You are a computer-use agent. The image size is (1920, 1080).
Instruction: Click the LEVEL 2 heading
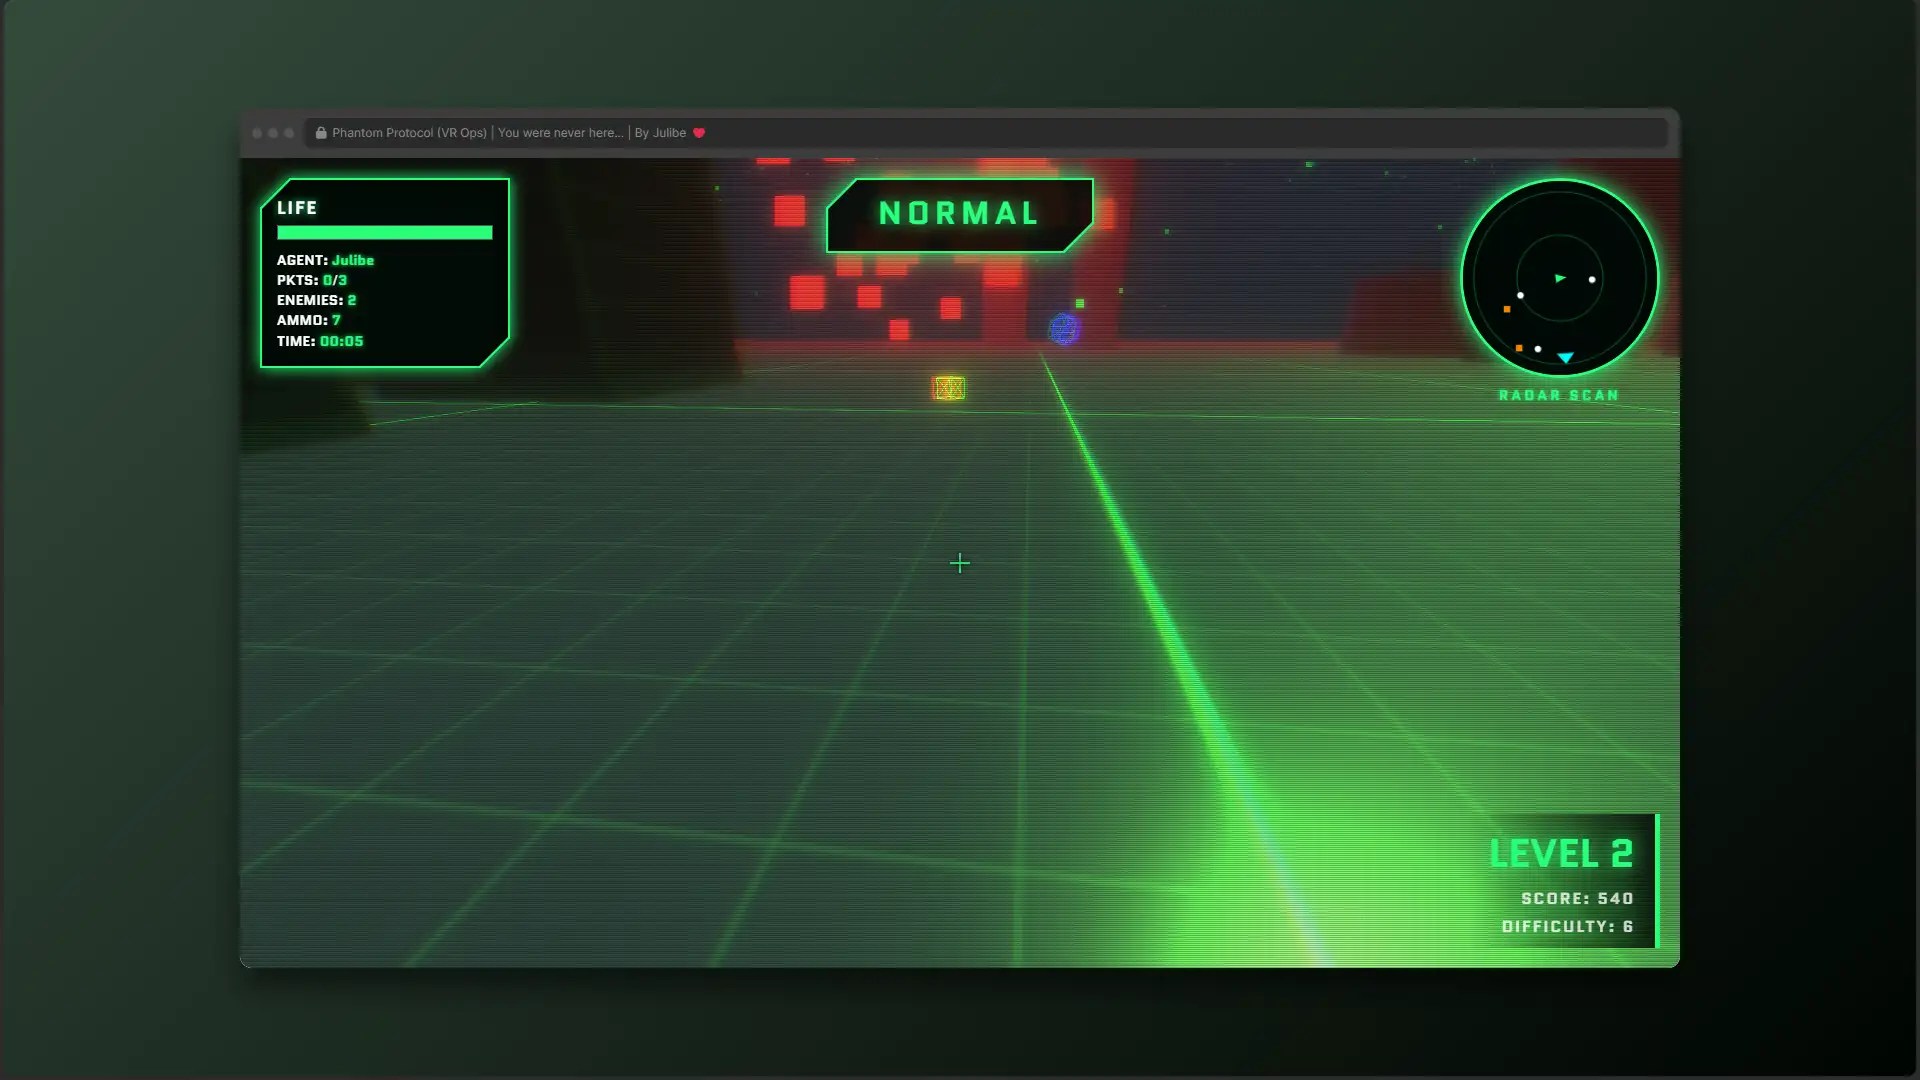pos(1561,854)
